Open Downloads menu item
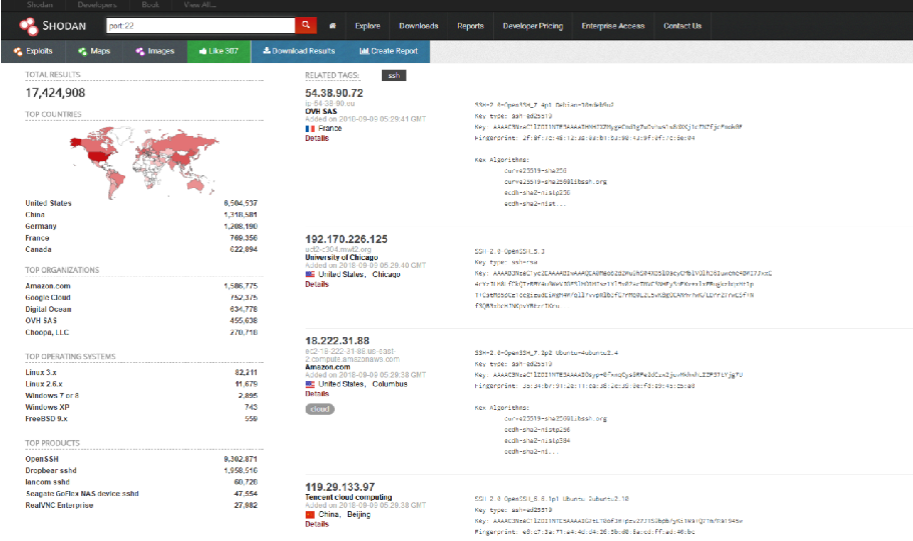Viewport: 913px width, 541px height. [x=419, y=26]
